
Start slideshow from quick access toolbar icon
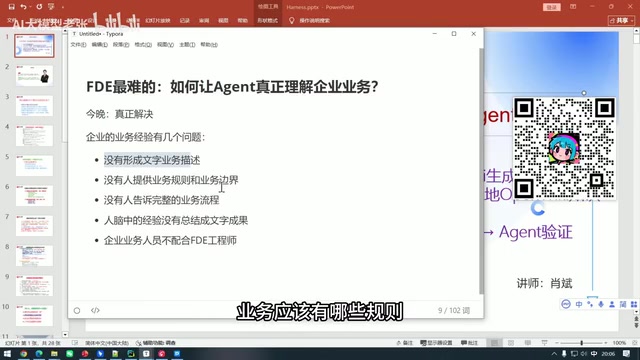click(51, 7)
